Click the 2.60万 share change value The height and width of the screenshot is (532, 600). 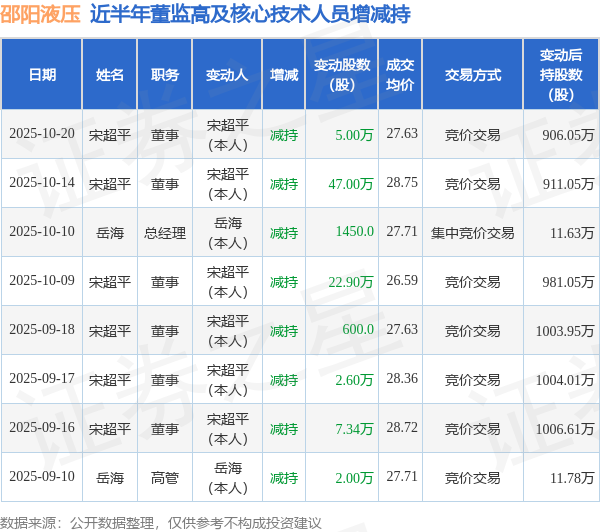[354, 380]
